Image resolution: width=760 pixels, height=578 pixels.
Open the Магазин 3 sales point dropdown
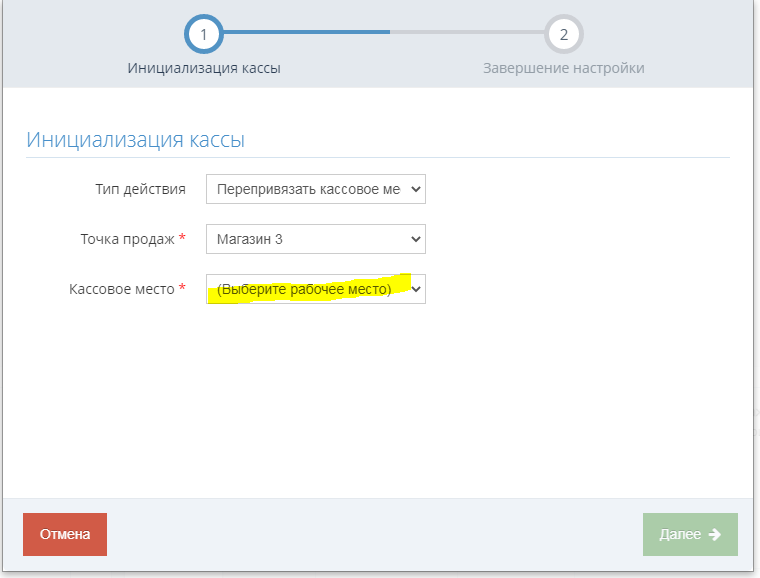316,239
